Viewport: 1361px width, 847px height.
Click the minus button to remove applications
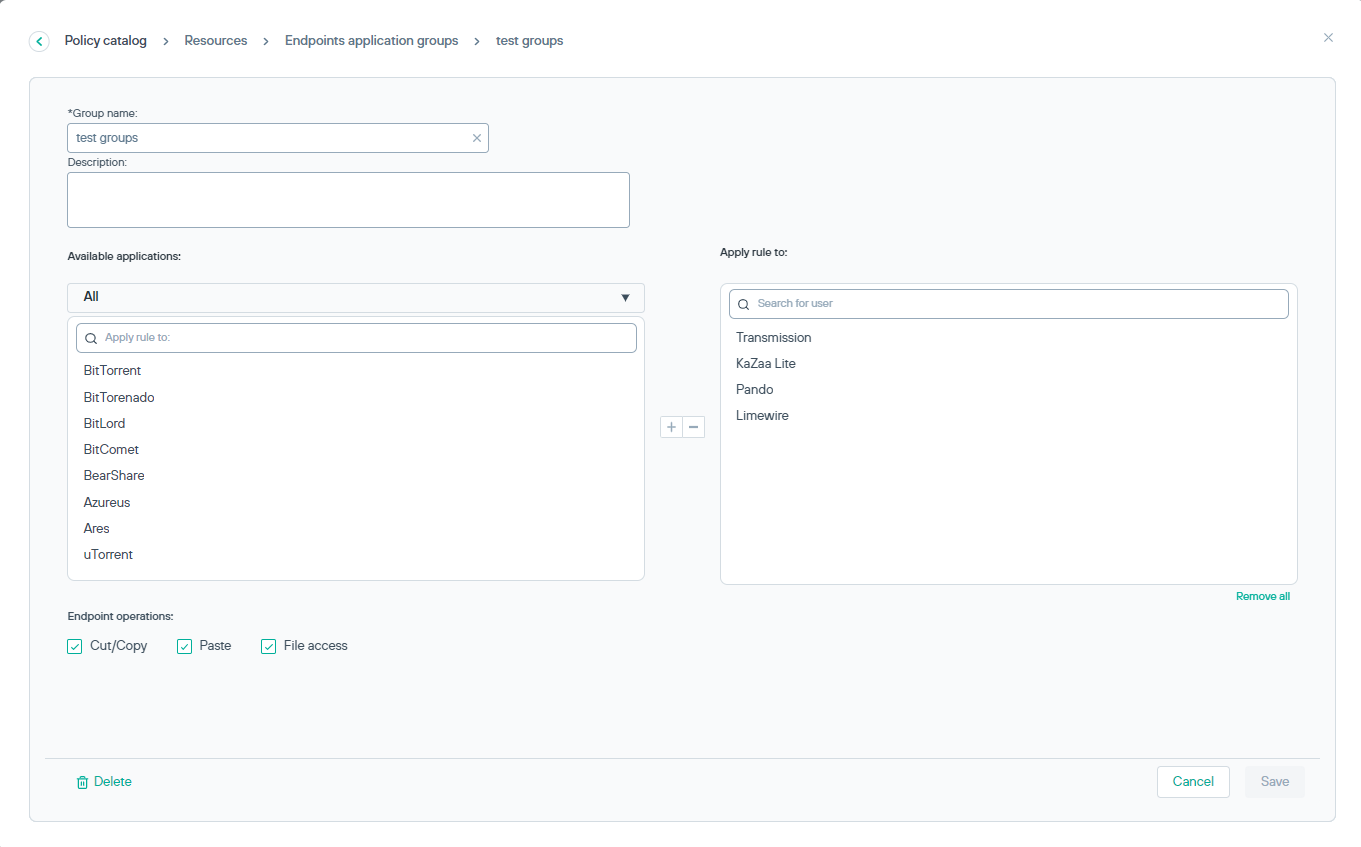[694, 426]
